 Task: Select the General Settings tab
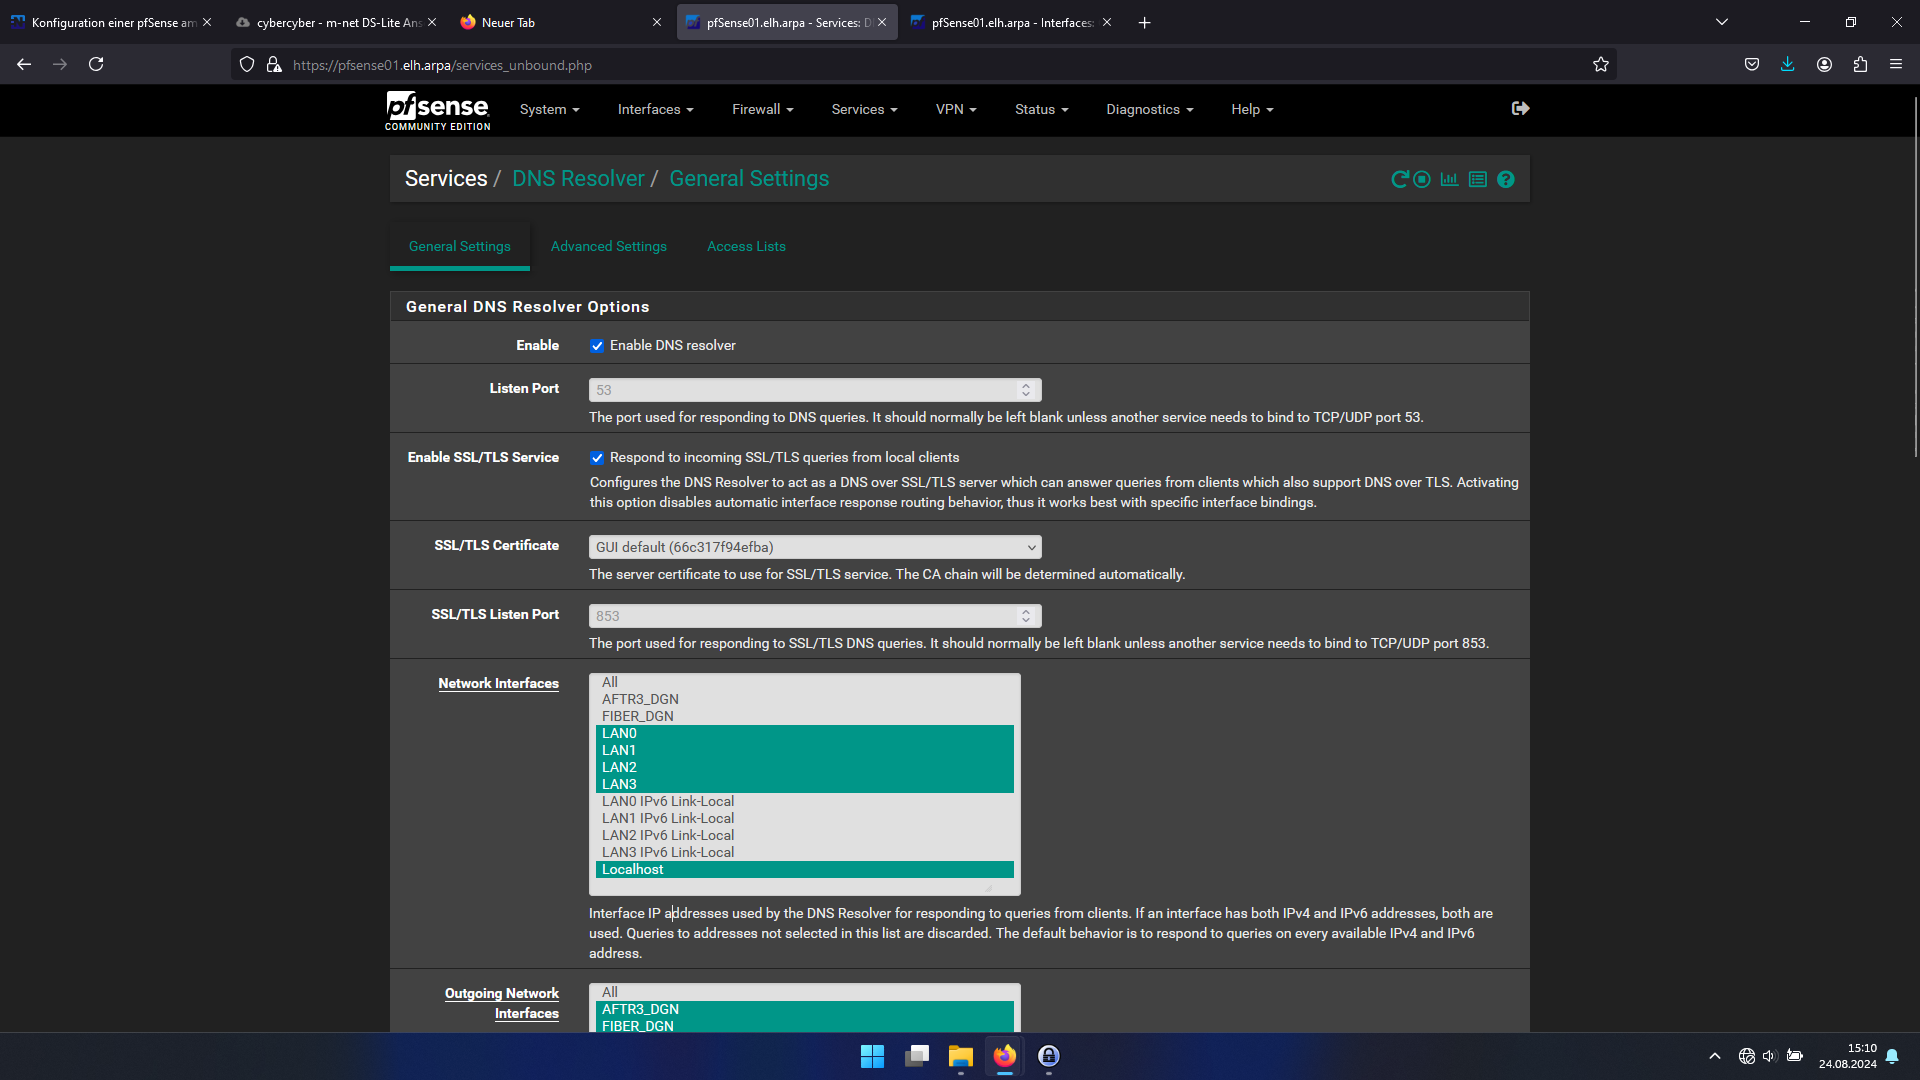tap(459, 246)
